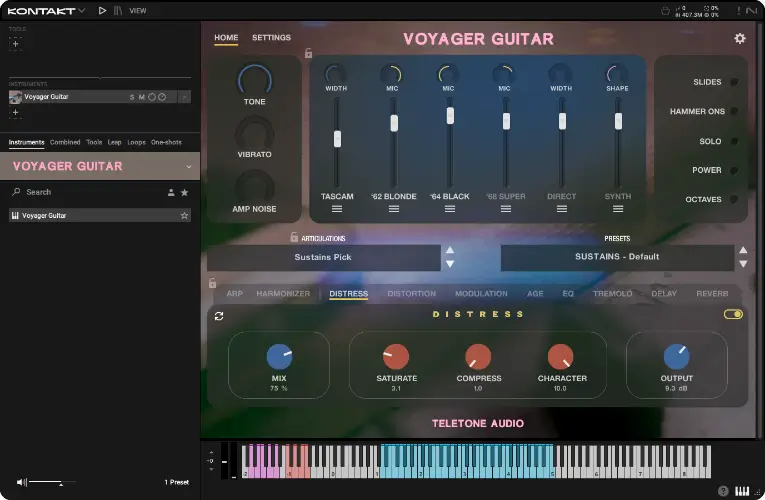Open the REVERB effects tab
Screen dimensions: 765x500
[x=712, y=294]
